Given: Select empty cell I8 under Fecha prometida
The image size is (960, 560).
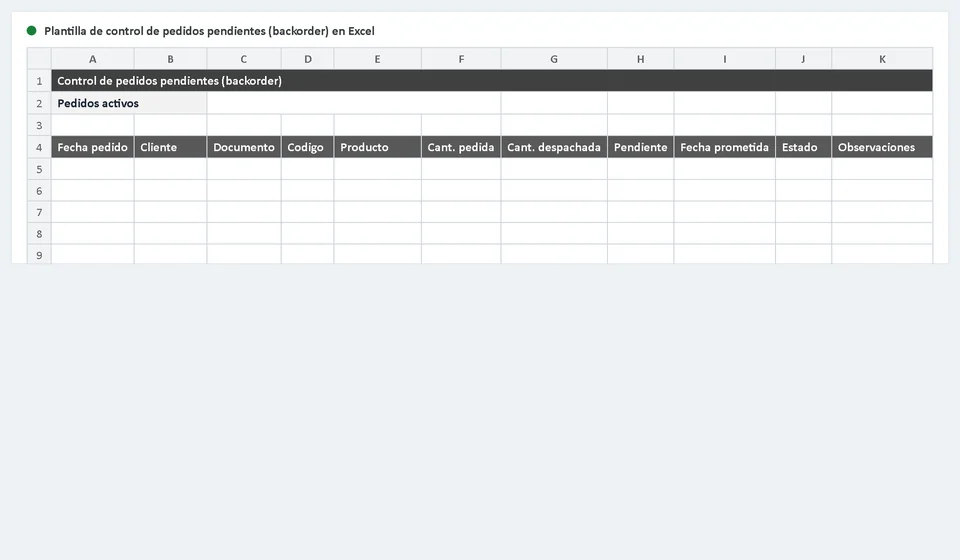Looking at the screenshot, I should point(724,233).
